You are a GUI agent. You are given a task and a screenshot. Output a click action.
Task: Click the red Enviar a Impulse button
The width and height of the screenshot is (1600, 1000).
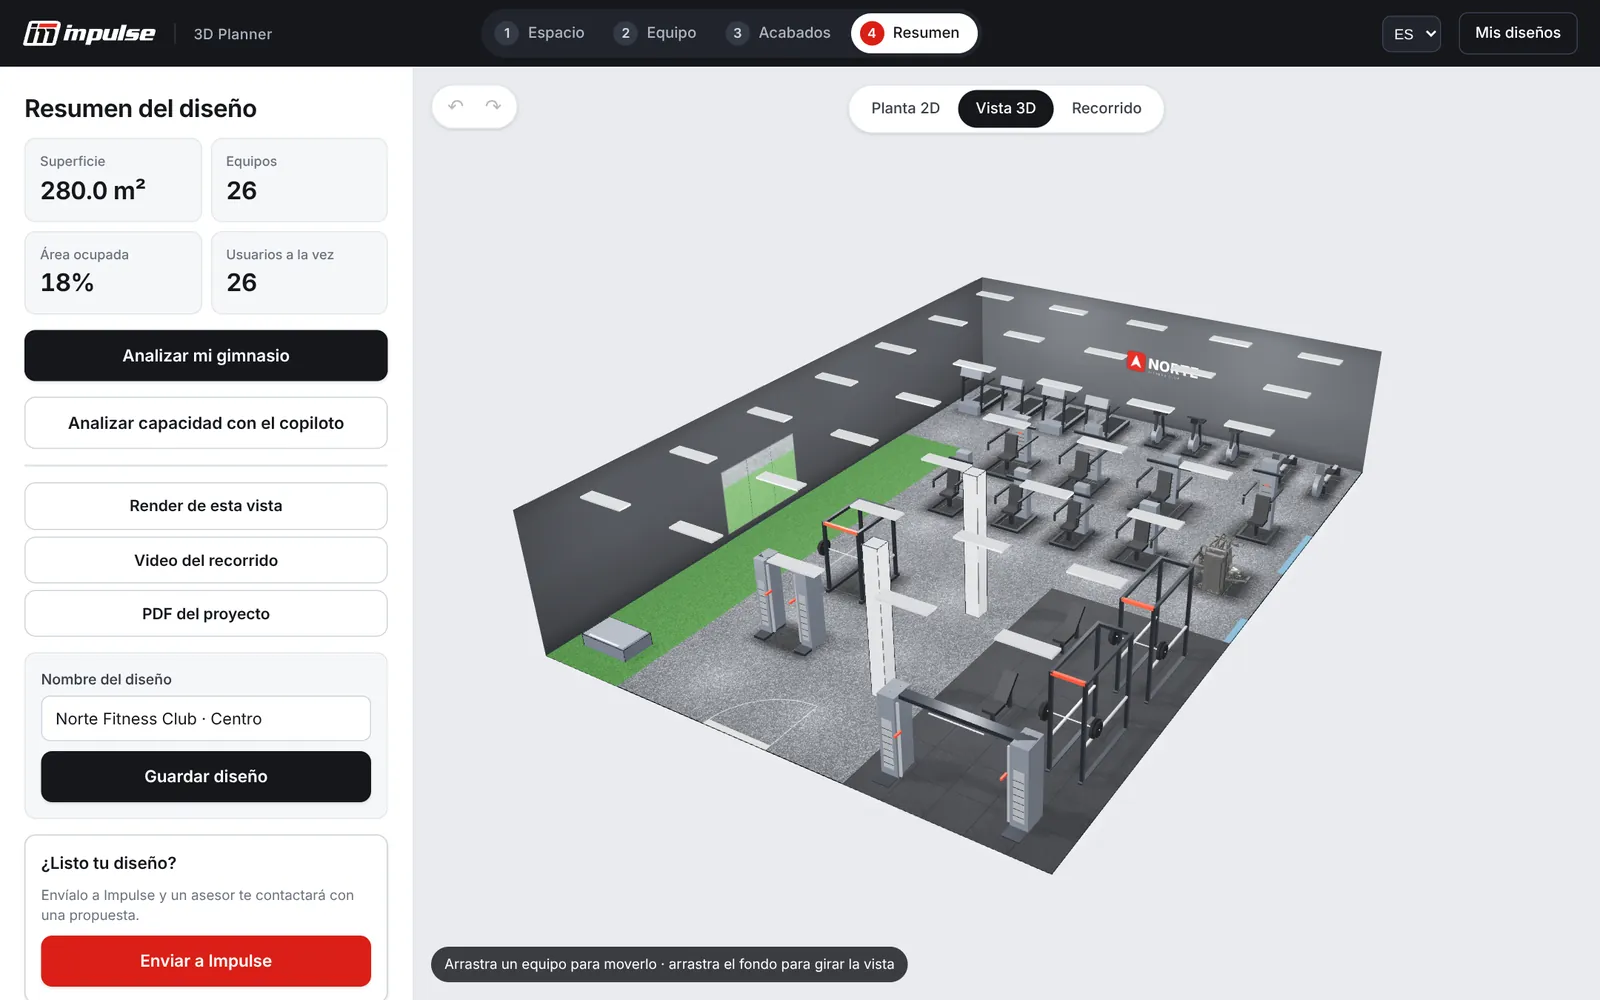(206, 961)
